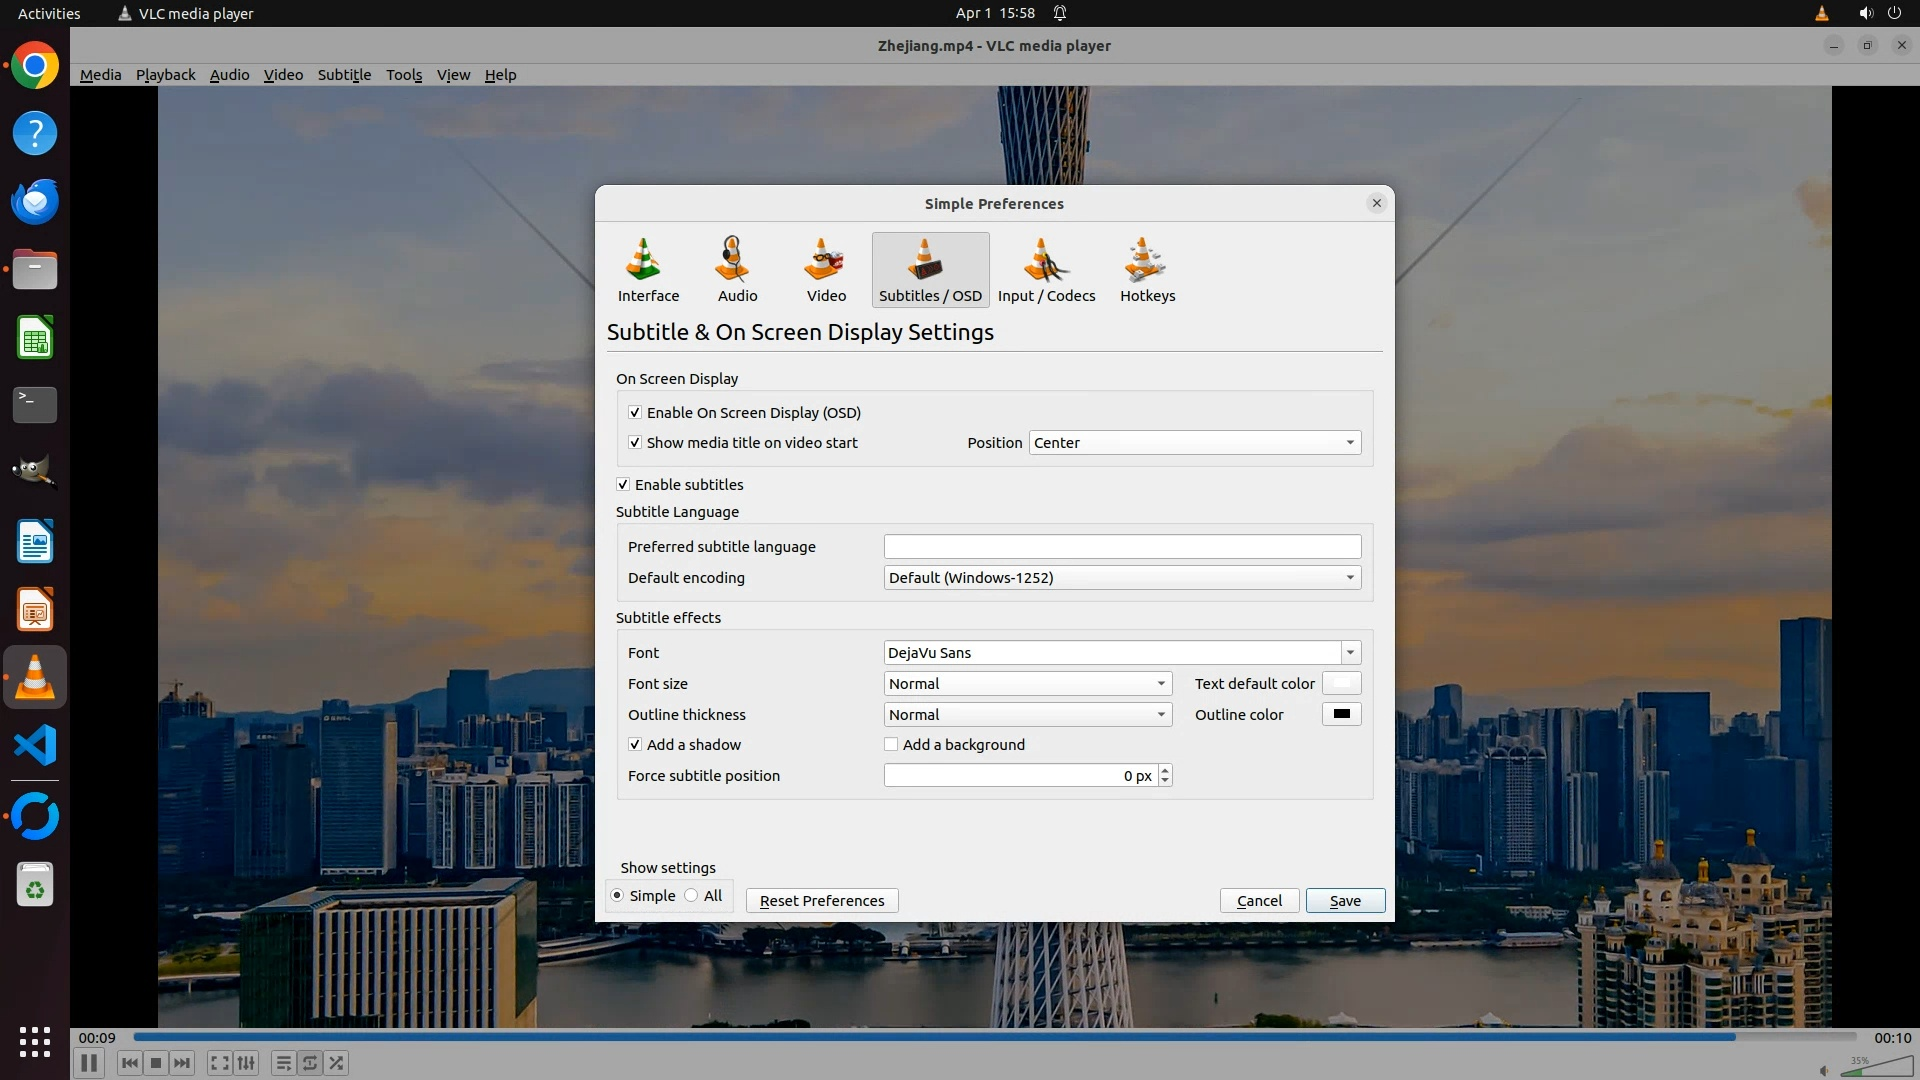1920x1080 pixels.
Task: Uncheck Enable On Screen Display (OSD)
Action: pos(635,413)
